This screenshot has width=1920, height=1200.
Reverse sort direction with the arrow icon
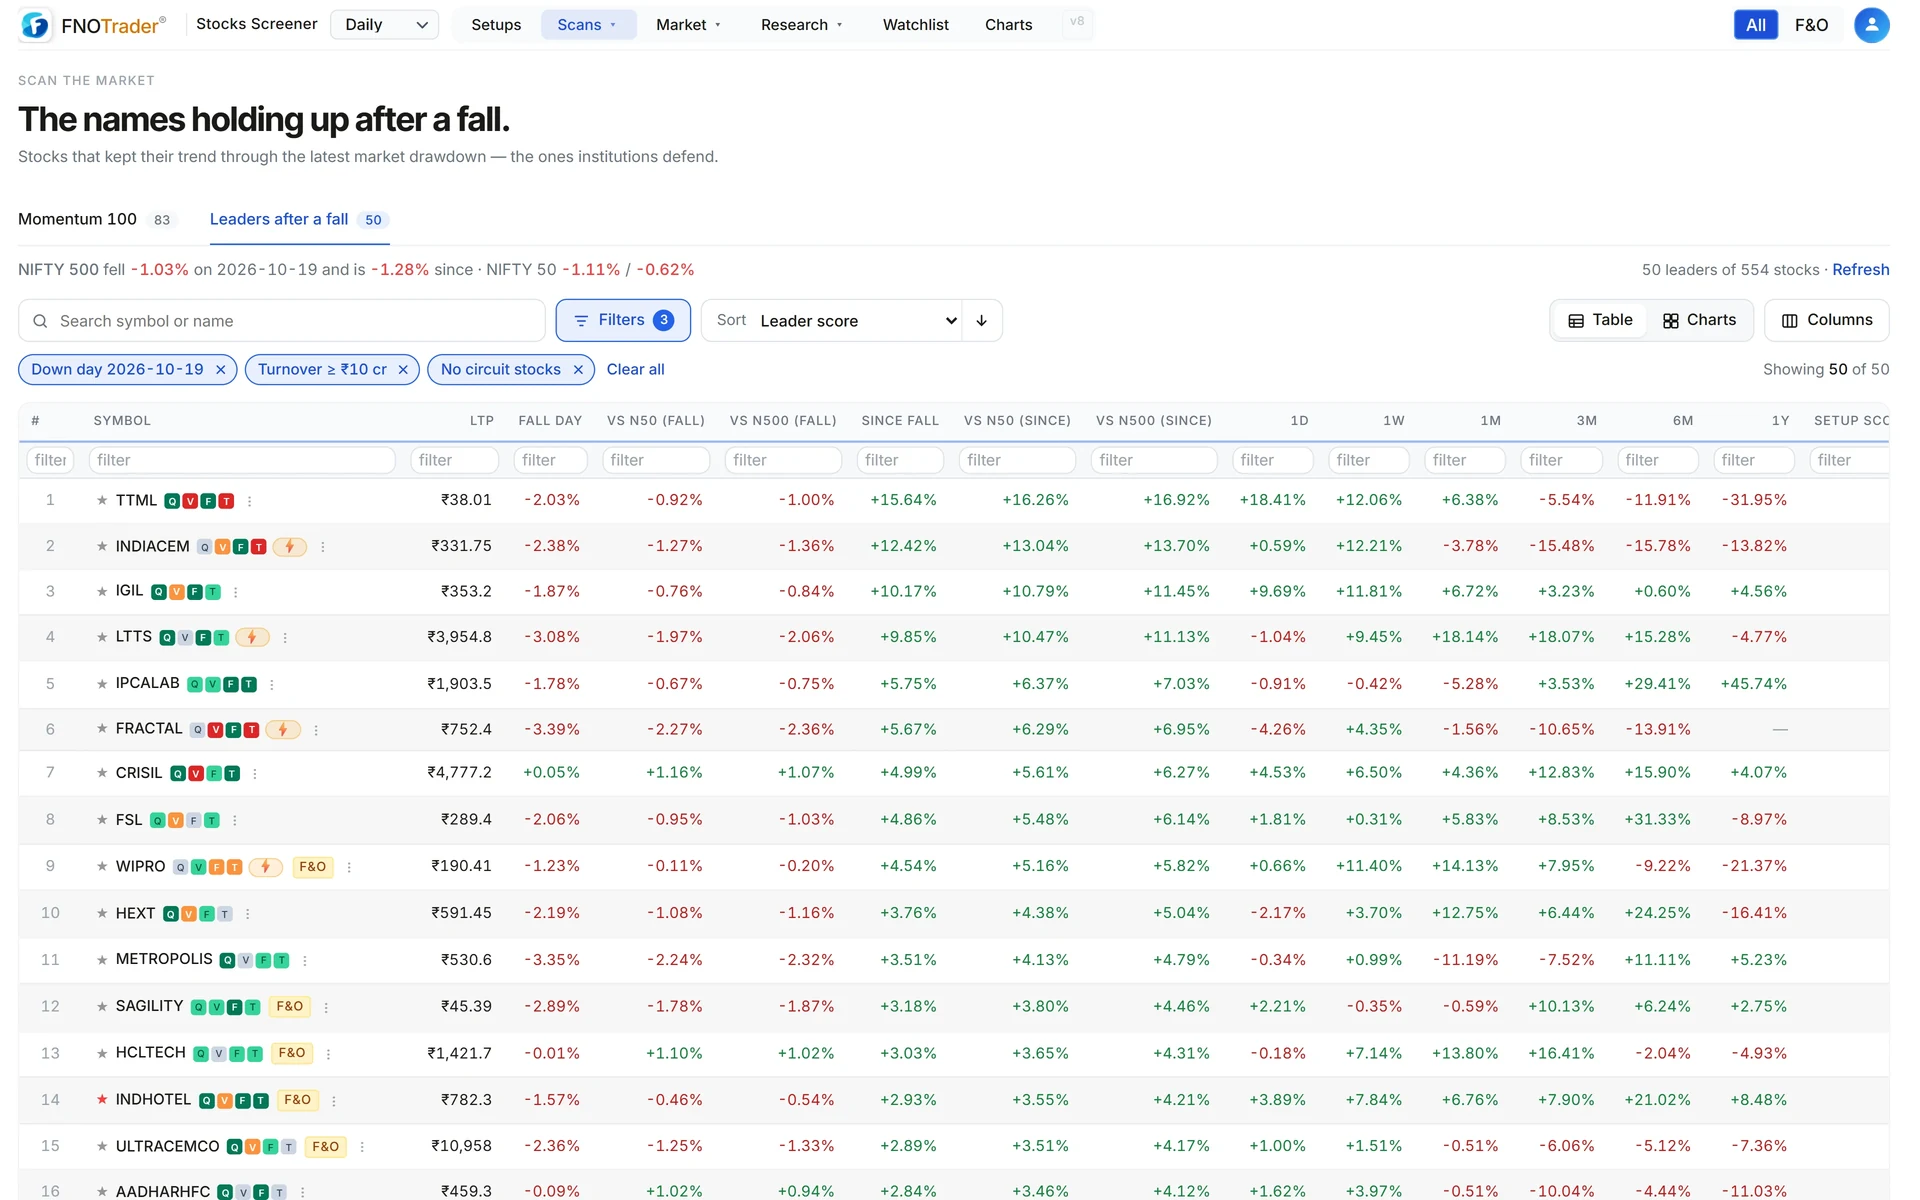(982, 321)
